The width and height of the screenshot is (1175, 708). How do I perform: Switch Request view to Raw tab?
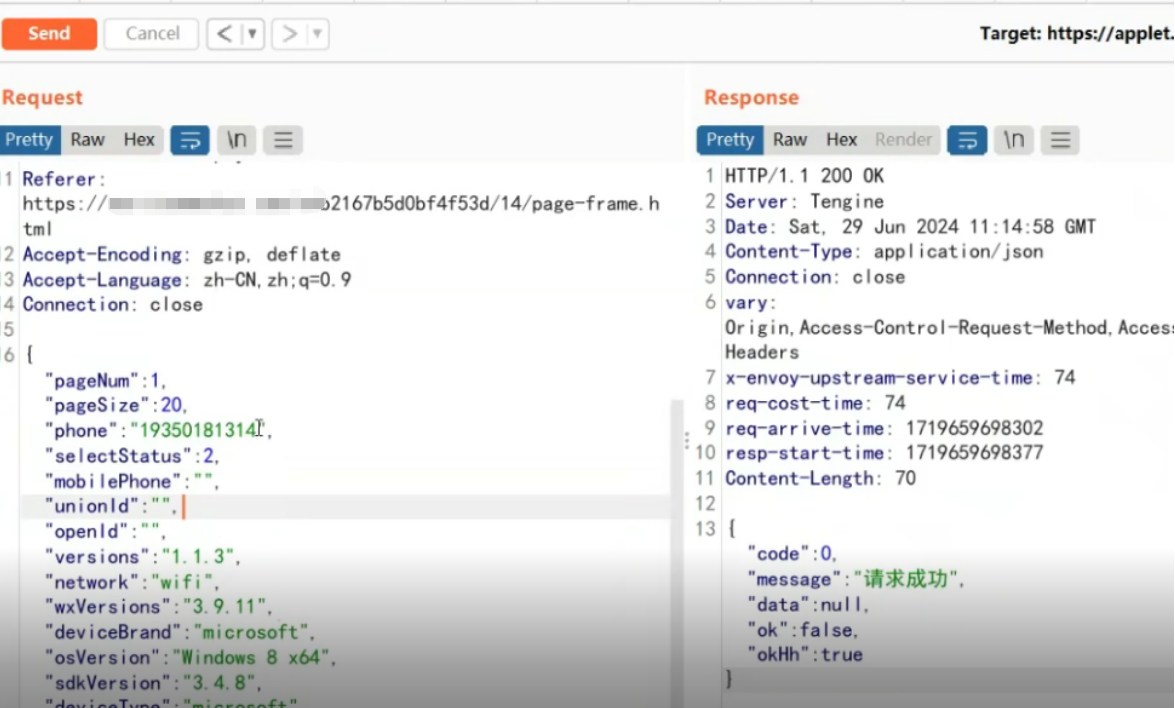87,140
